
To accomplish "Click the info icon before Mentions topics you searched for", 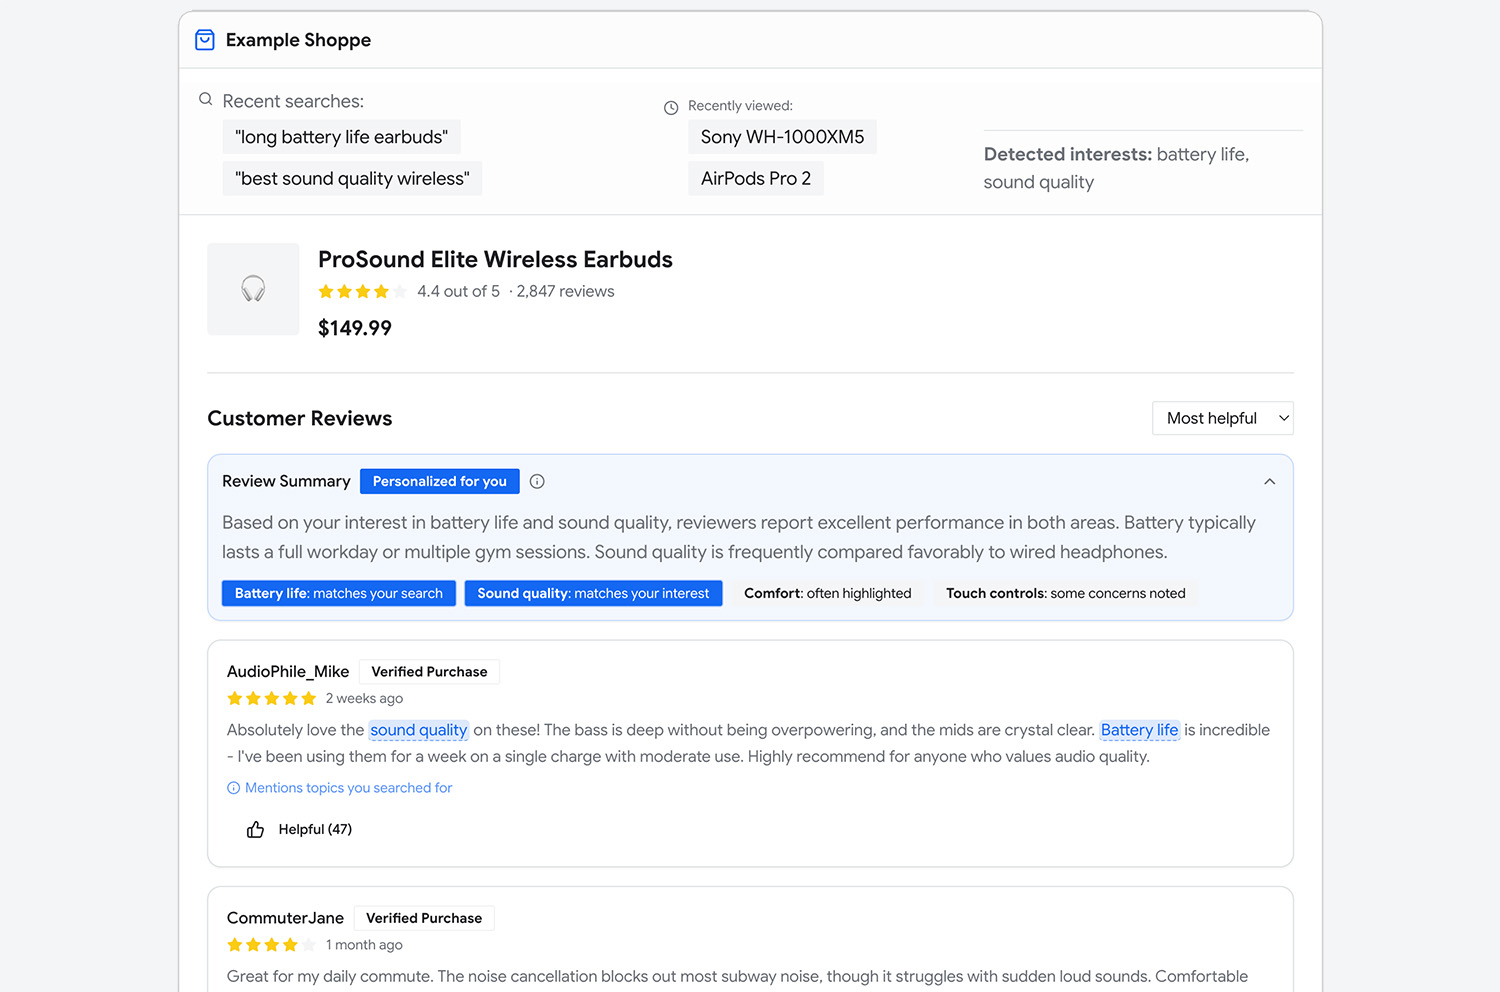I will [232, 788].
